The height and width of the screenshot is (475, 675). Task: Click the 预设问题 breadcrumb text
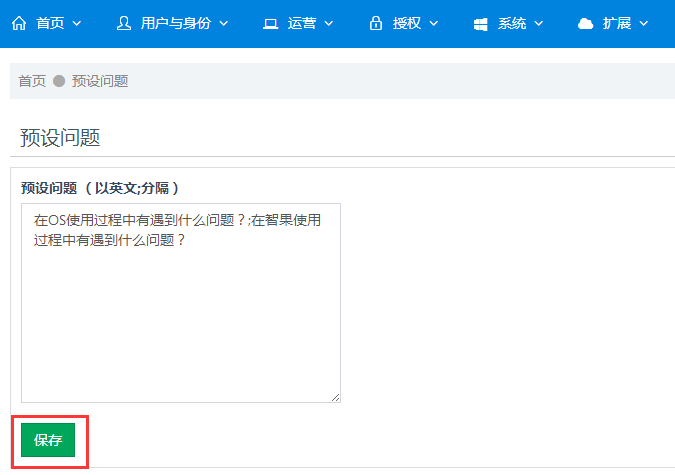pos(100,81)
